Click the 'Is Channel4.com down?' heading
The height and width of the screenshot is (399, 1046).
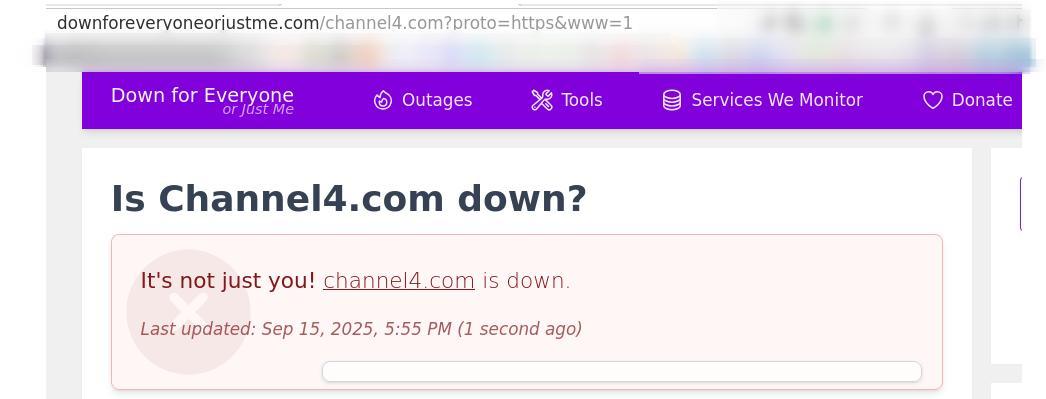(x=348, y=199)
